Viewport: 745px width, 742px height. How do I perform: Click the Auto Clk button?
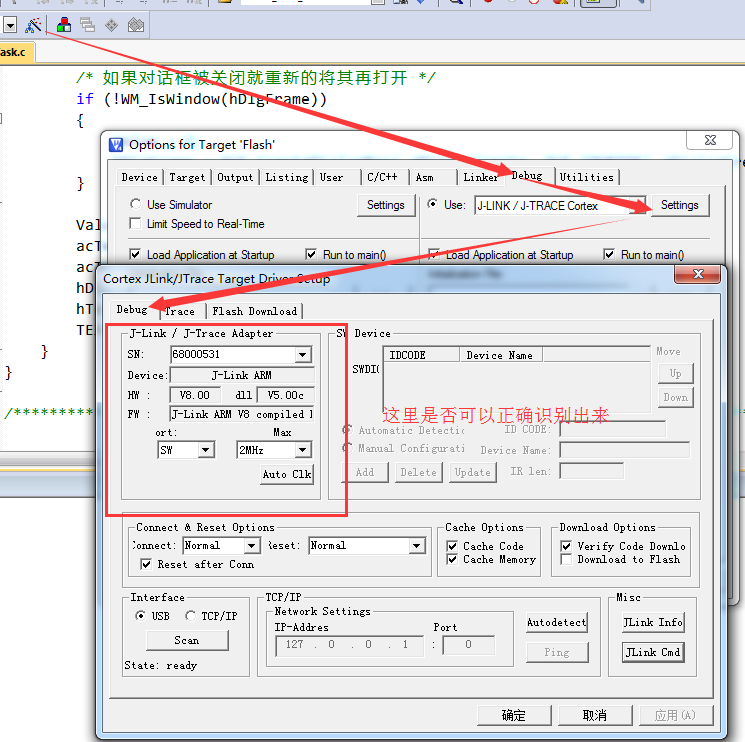(287, 475)
